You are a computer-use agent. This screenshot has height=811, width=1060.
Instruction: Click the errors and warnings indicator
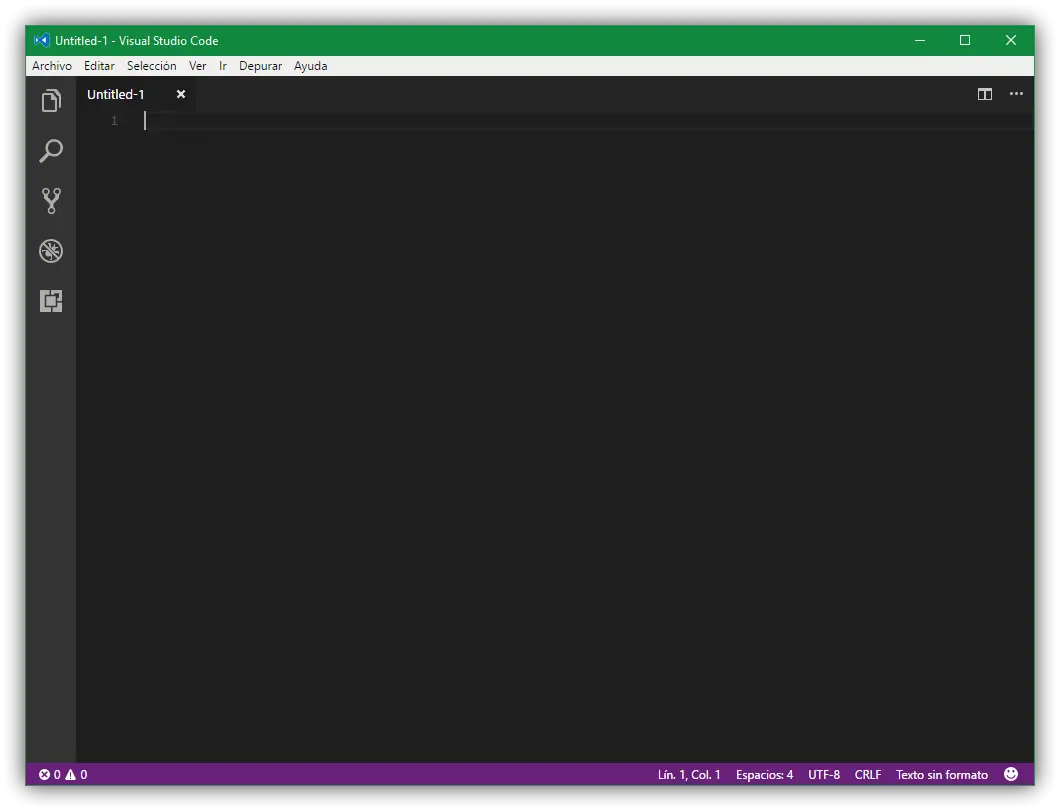coord(62,774)
